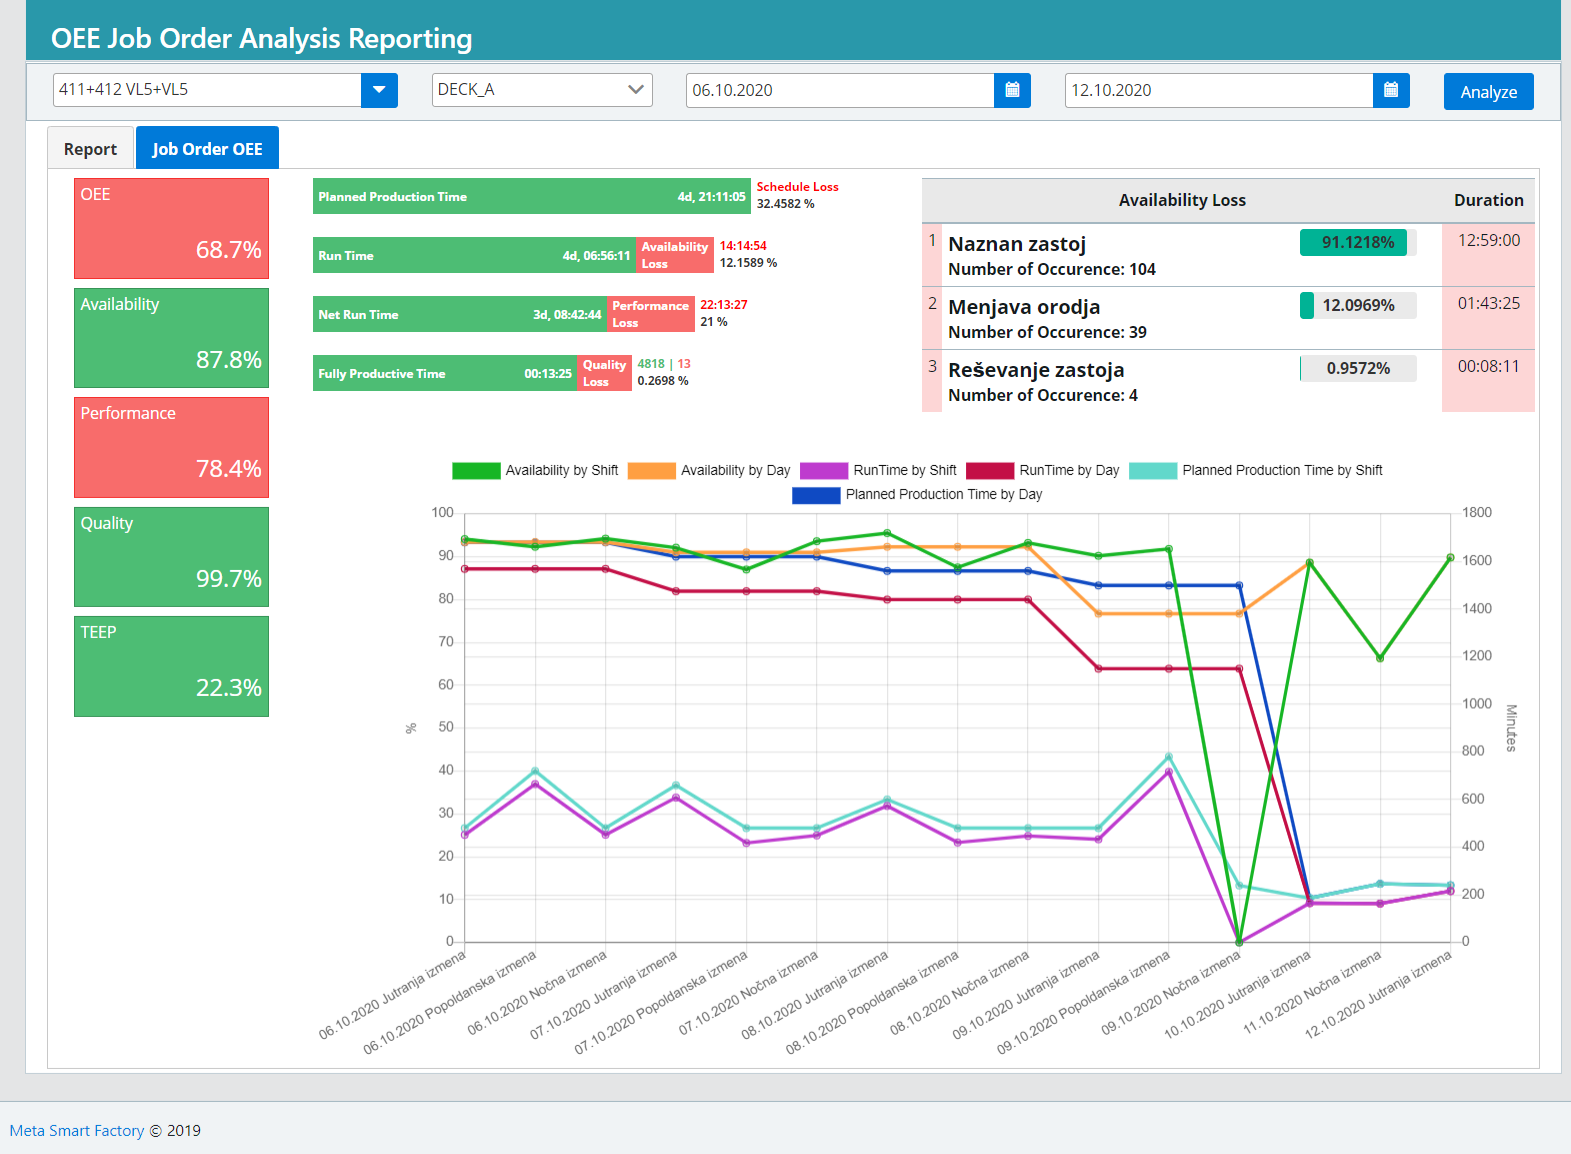
Task: Click the end date field showing 12.10.2020
Action: click(x=1218, y=90)
